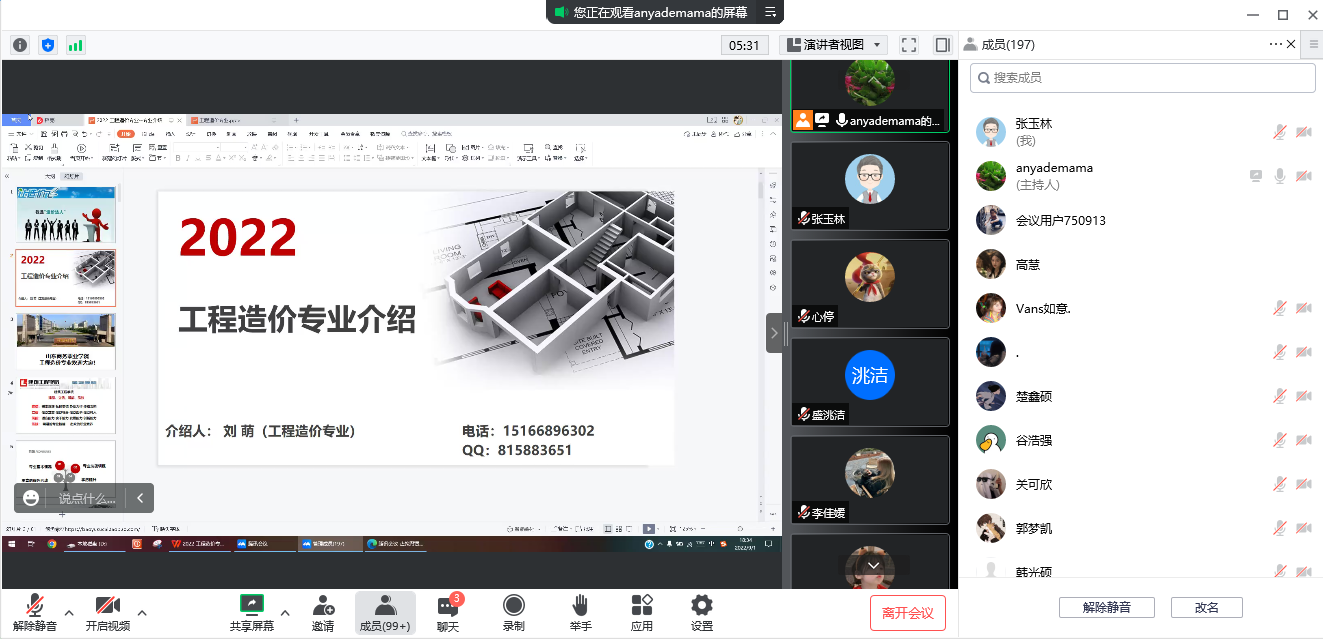Click the 搜索成员 search field
1323x639 pixels.
pyautogui.click(x=1142, y=77)
